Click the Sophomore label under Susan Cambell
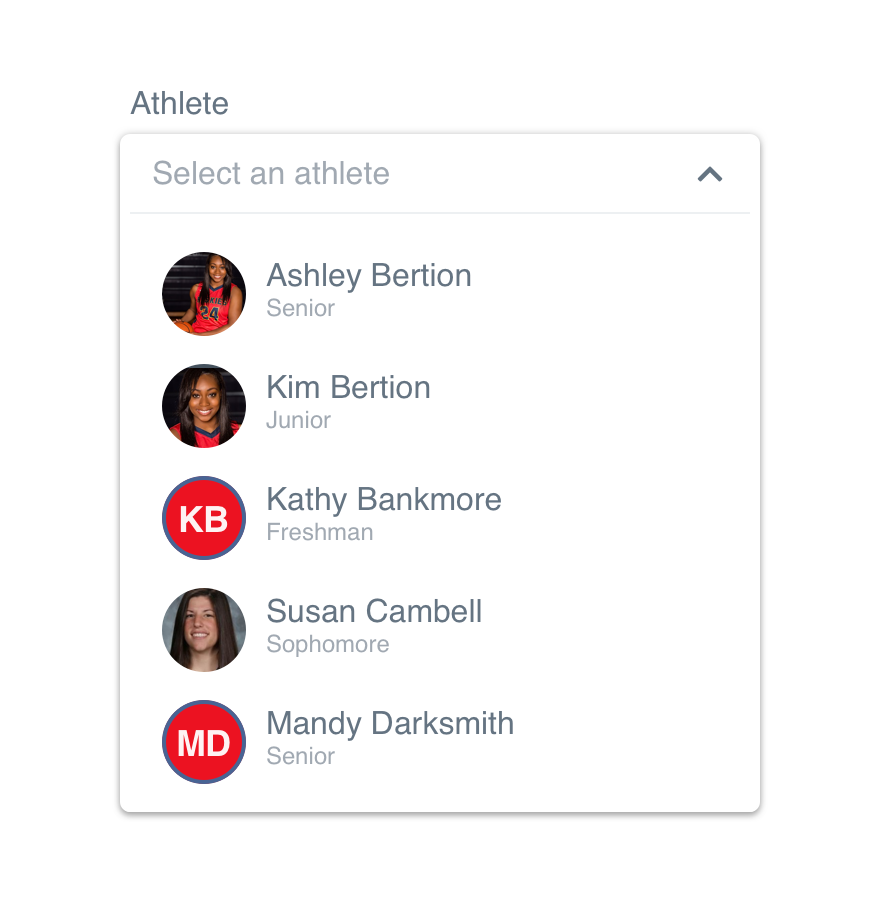The image size is (880, 912). click(x=327, y=644)
